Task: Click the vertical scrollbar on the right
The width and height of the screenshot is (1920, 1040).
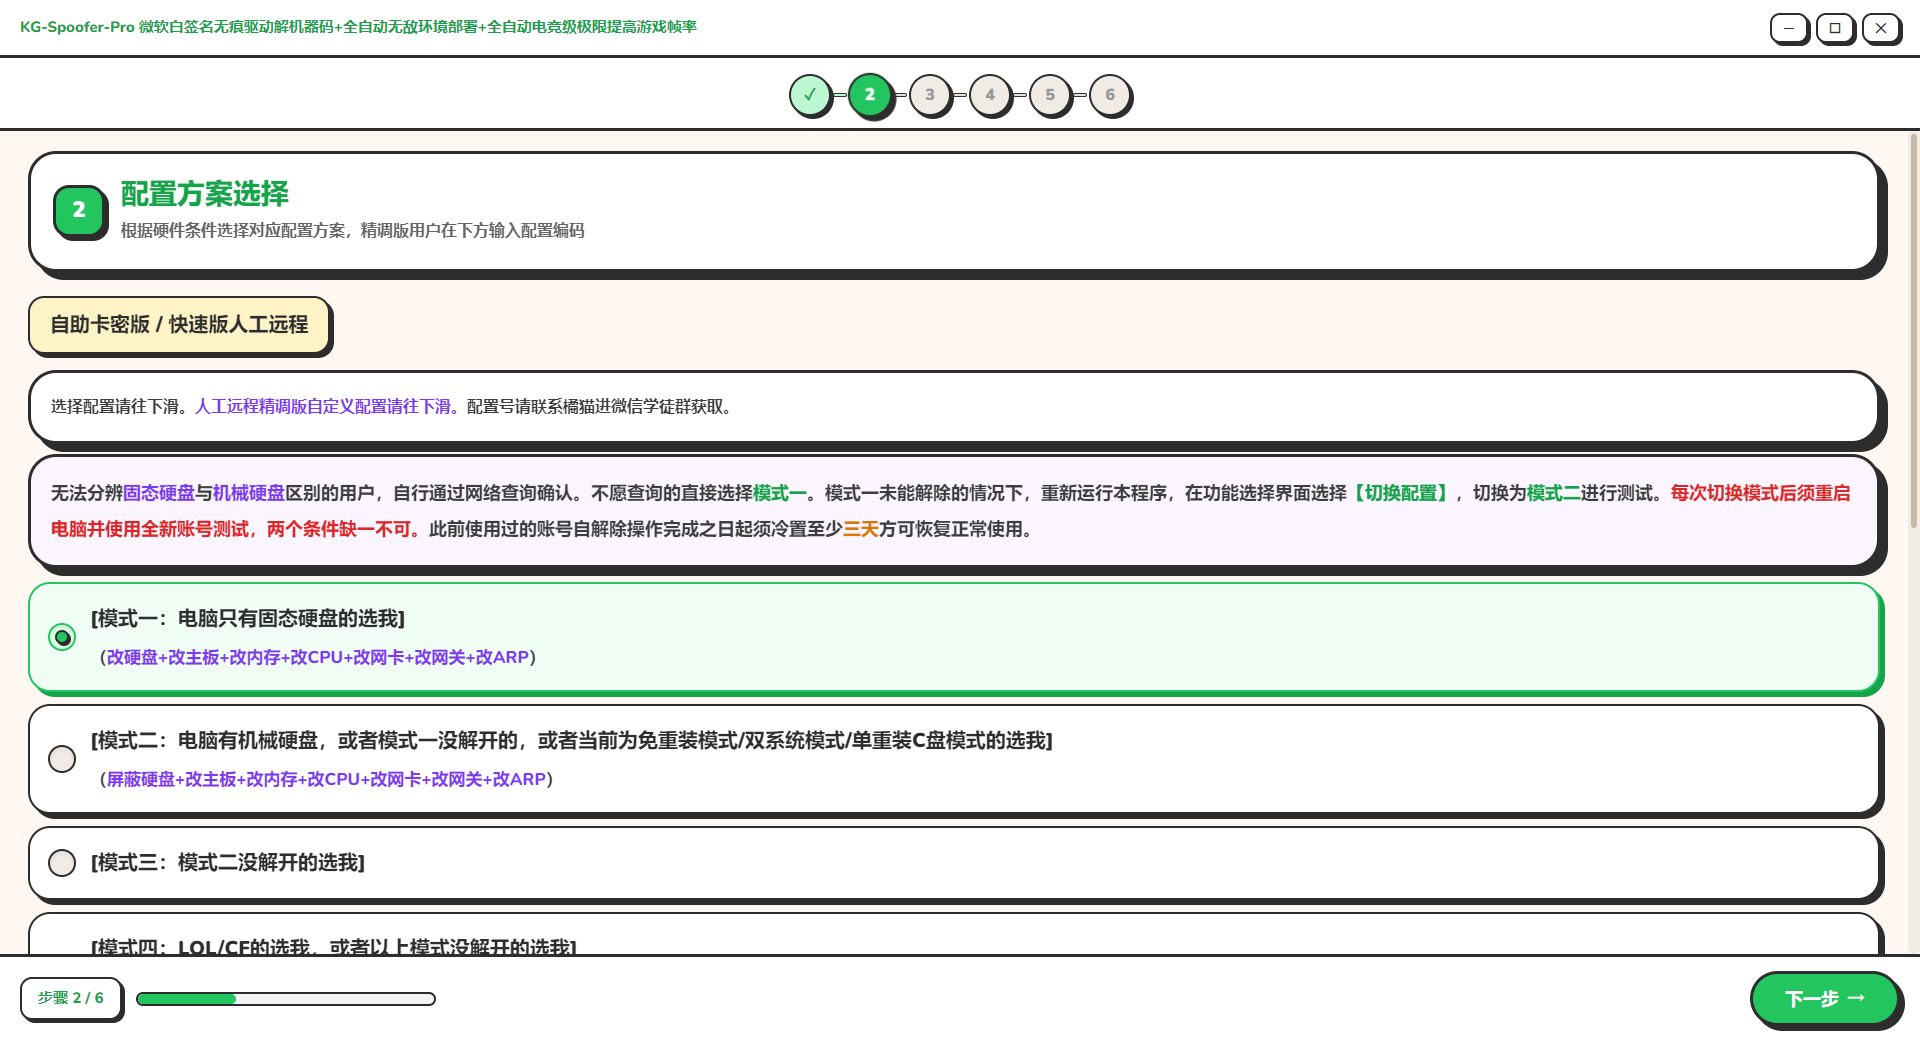Action: pos(1914,330)
